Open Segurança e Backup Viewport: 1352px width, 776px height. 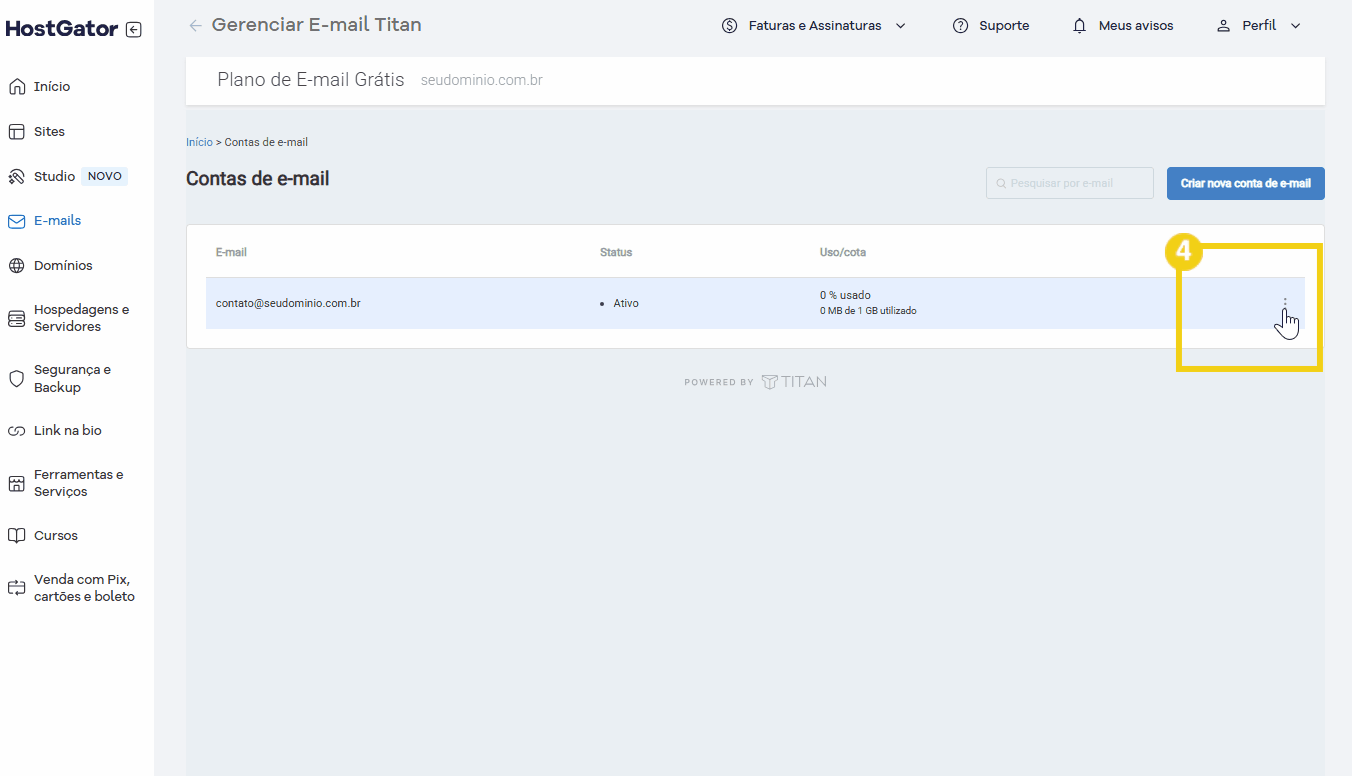[x=72, y=378]
